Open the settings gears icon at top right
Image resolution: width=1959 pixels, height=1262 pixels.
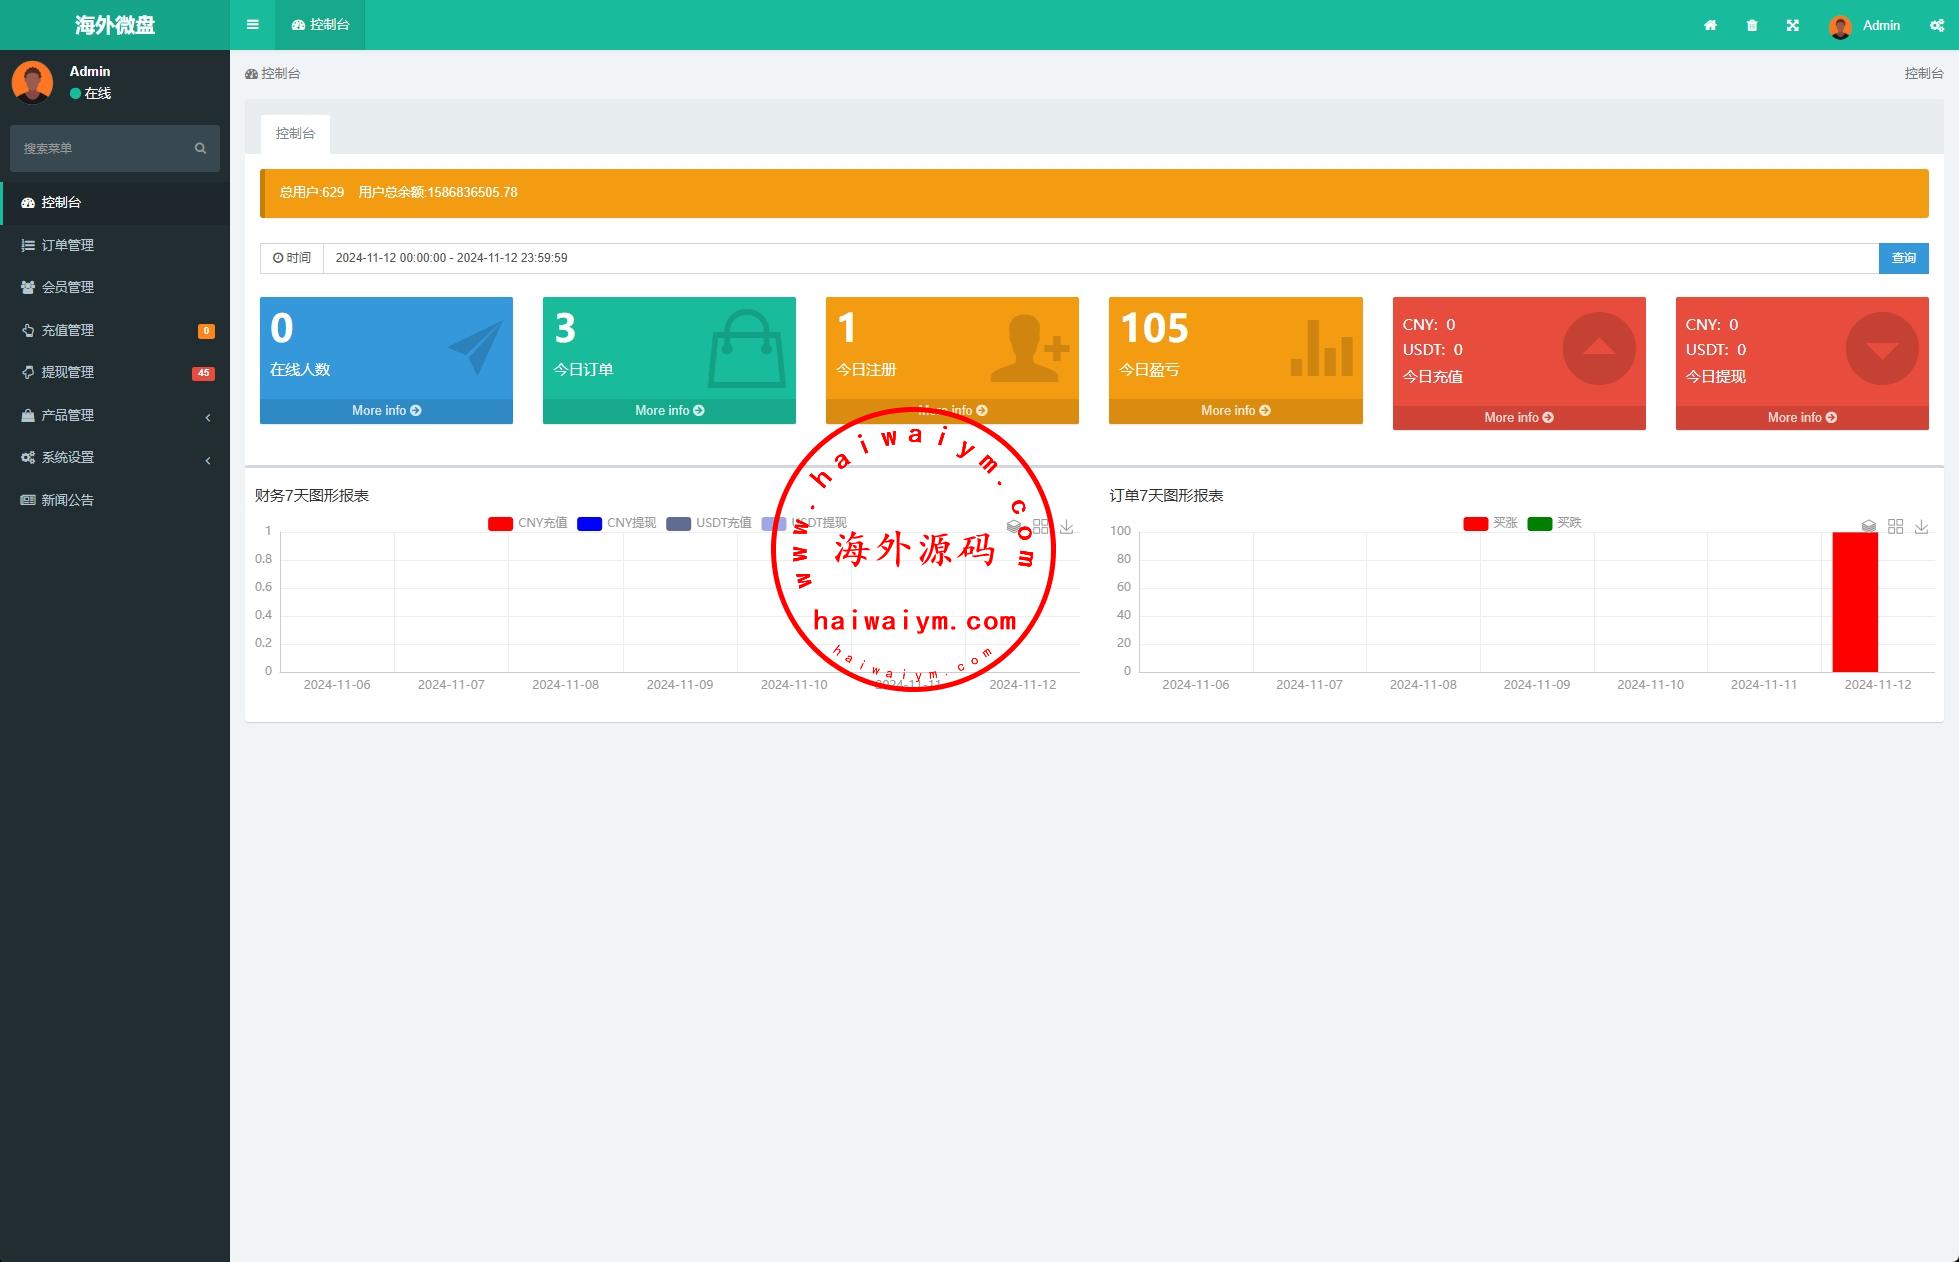1936,25
